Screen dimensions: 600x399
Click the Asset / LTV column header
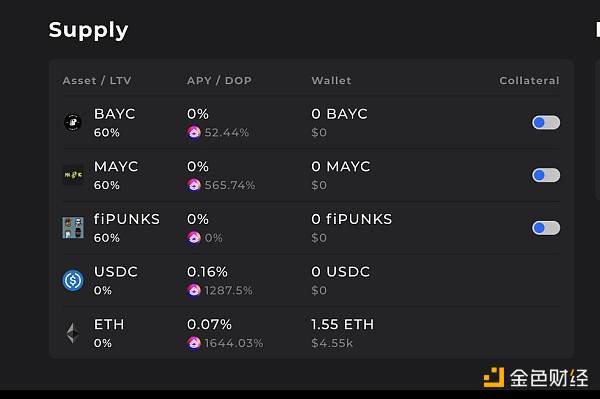coord(97,81)
